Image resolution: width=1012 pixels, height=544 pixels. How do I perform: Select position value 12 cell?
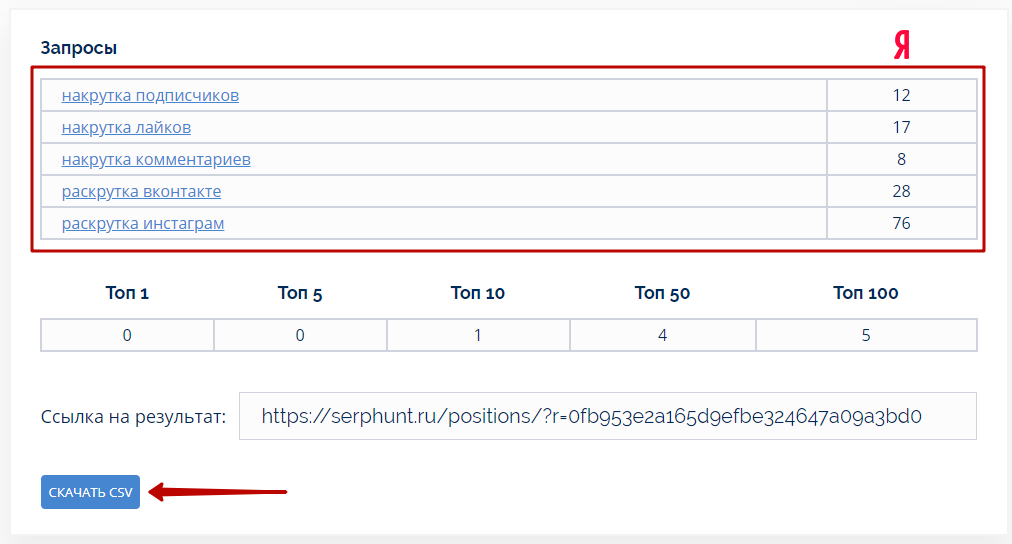tap(902, 96)
